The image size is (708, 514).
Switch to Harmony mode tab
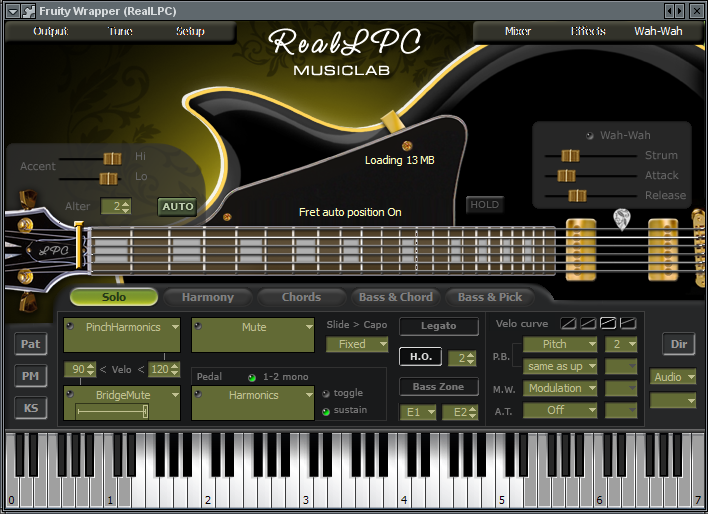pyautogui.click(x=208, y=297)
